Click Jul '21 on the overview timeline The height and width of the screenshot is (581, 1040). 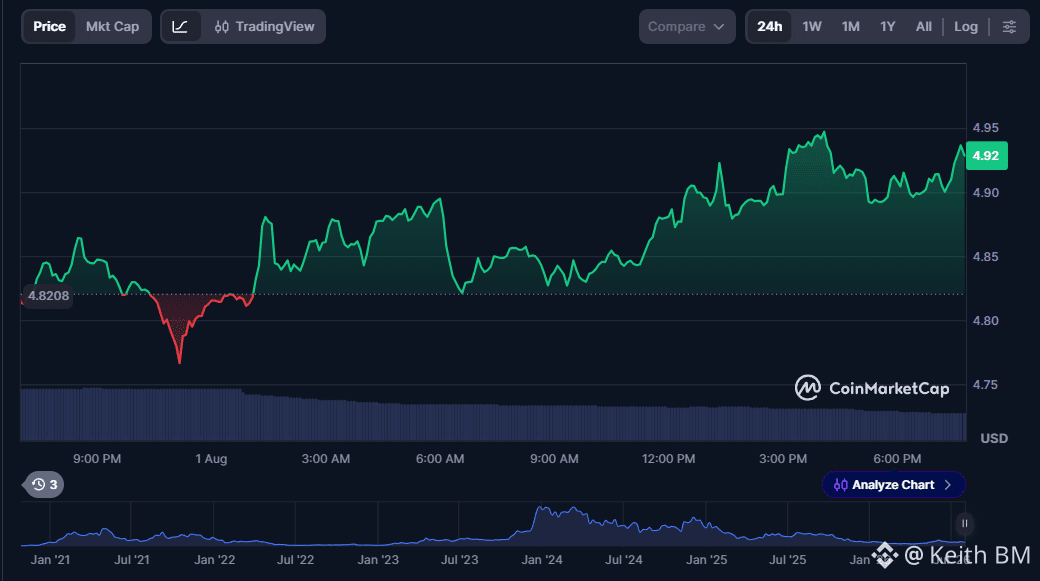(131, 560)
